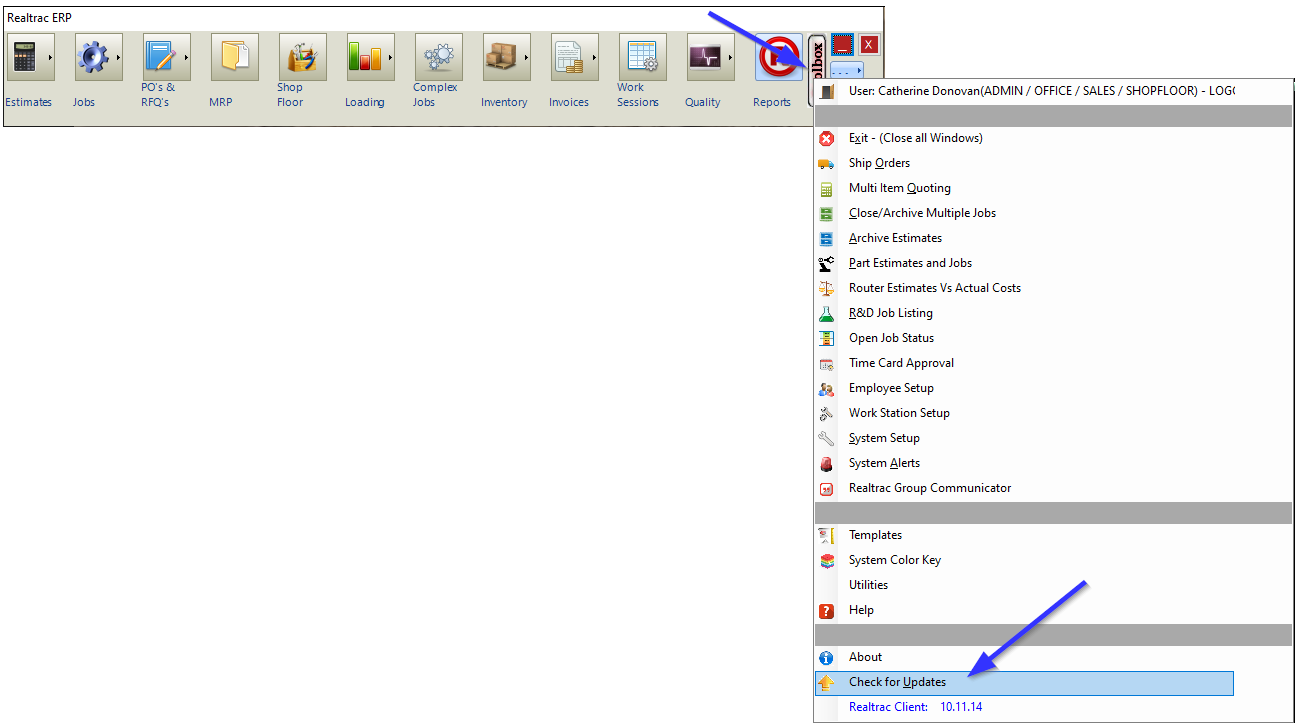
Task: Open the MRP folder icon
Action: [x=235, y=57]
